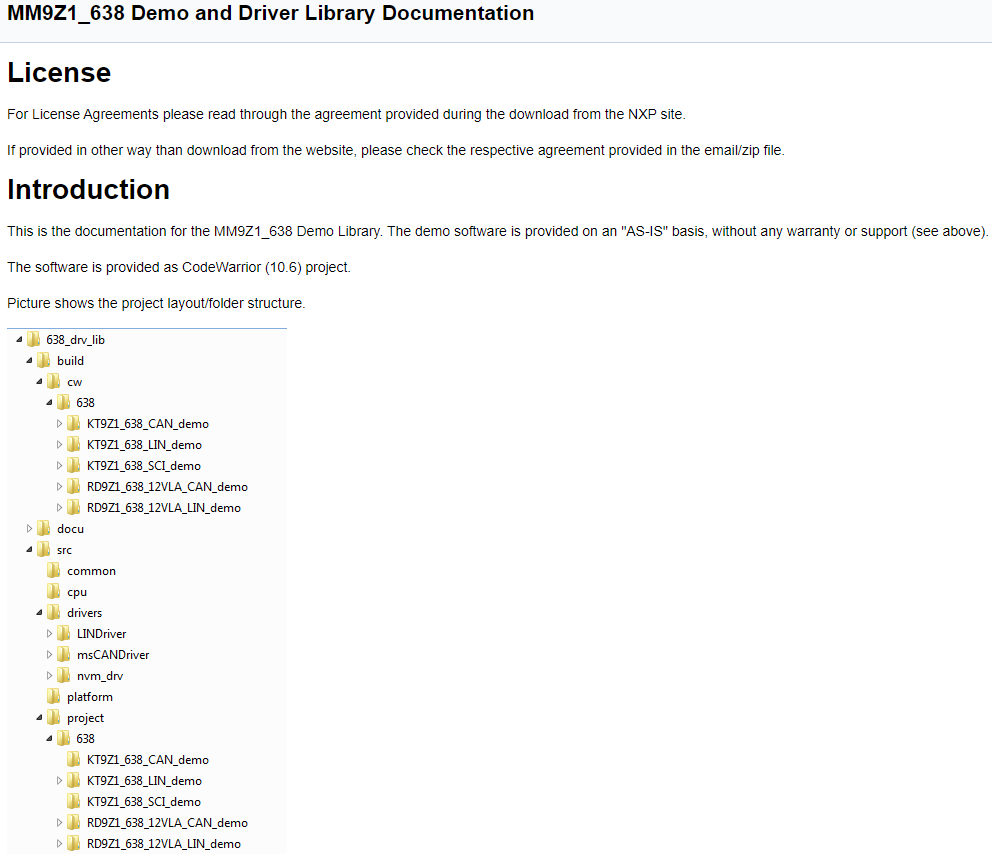Select the cw folder label
Image resolution: width=992 pixels, height=856 pixels.
click(75, 382)
